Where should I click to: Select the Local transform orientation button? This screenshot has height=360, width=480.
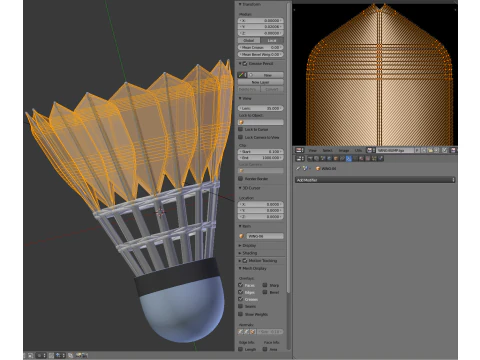click(272, 40)
